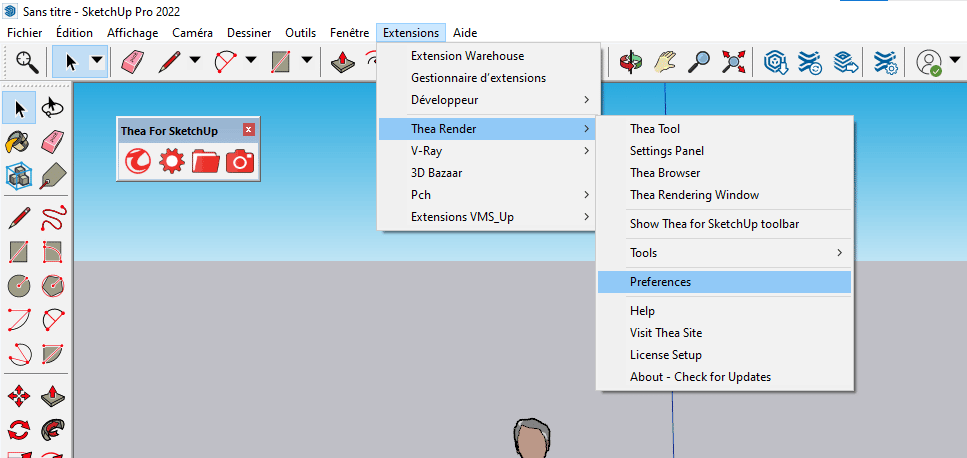
Task: Select Rectangle tool in left toolbox
Action: 19,251
